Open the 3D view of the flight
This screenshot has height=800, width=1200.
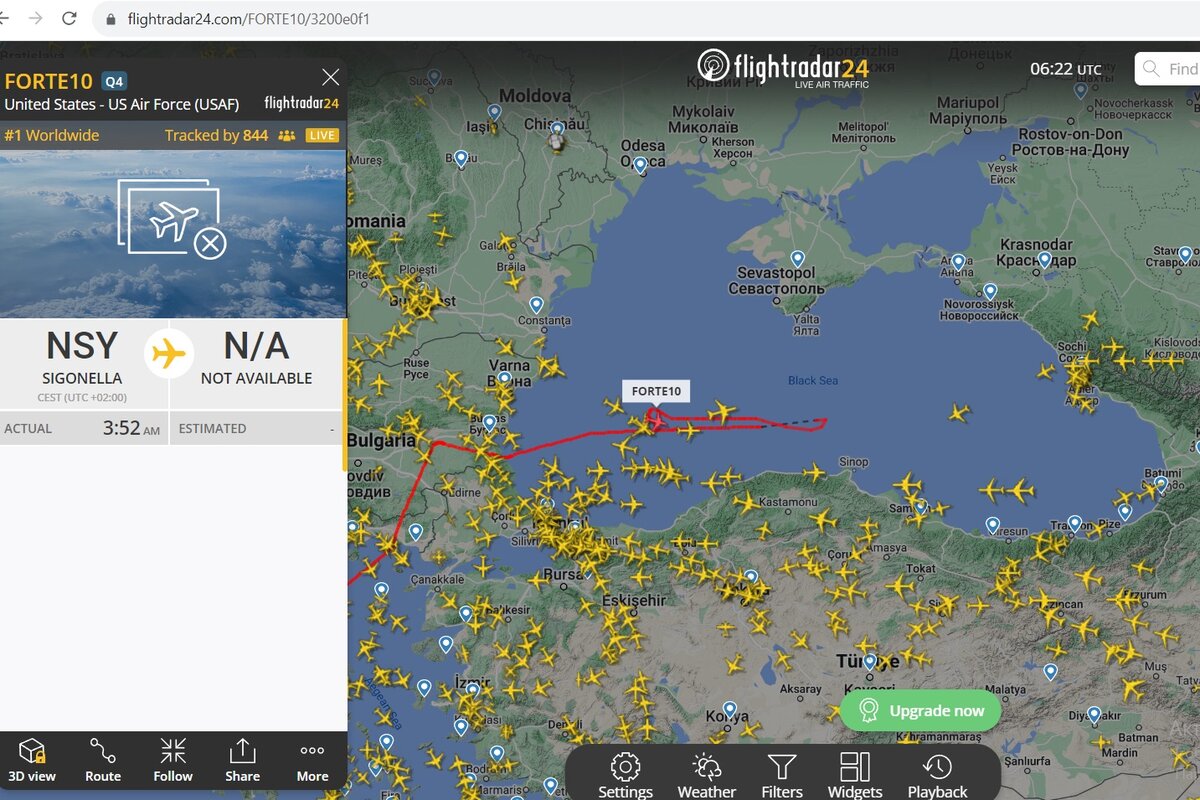pos(32,760)
